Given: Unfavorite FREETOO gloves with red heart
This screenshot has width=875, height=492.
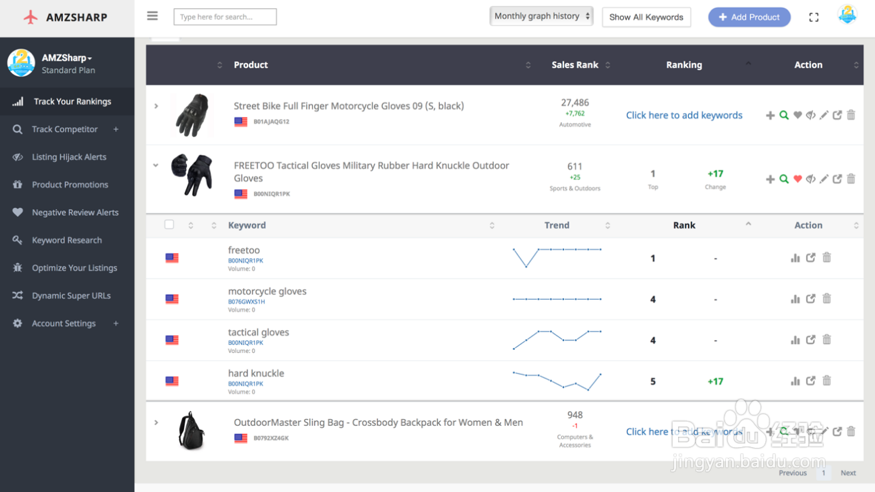Looking at the screenshot, I should pyautogui.click(x=797, y=179).
